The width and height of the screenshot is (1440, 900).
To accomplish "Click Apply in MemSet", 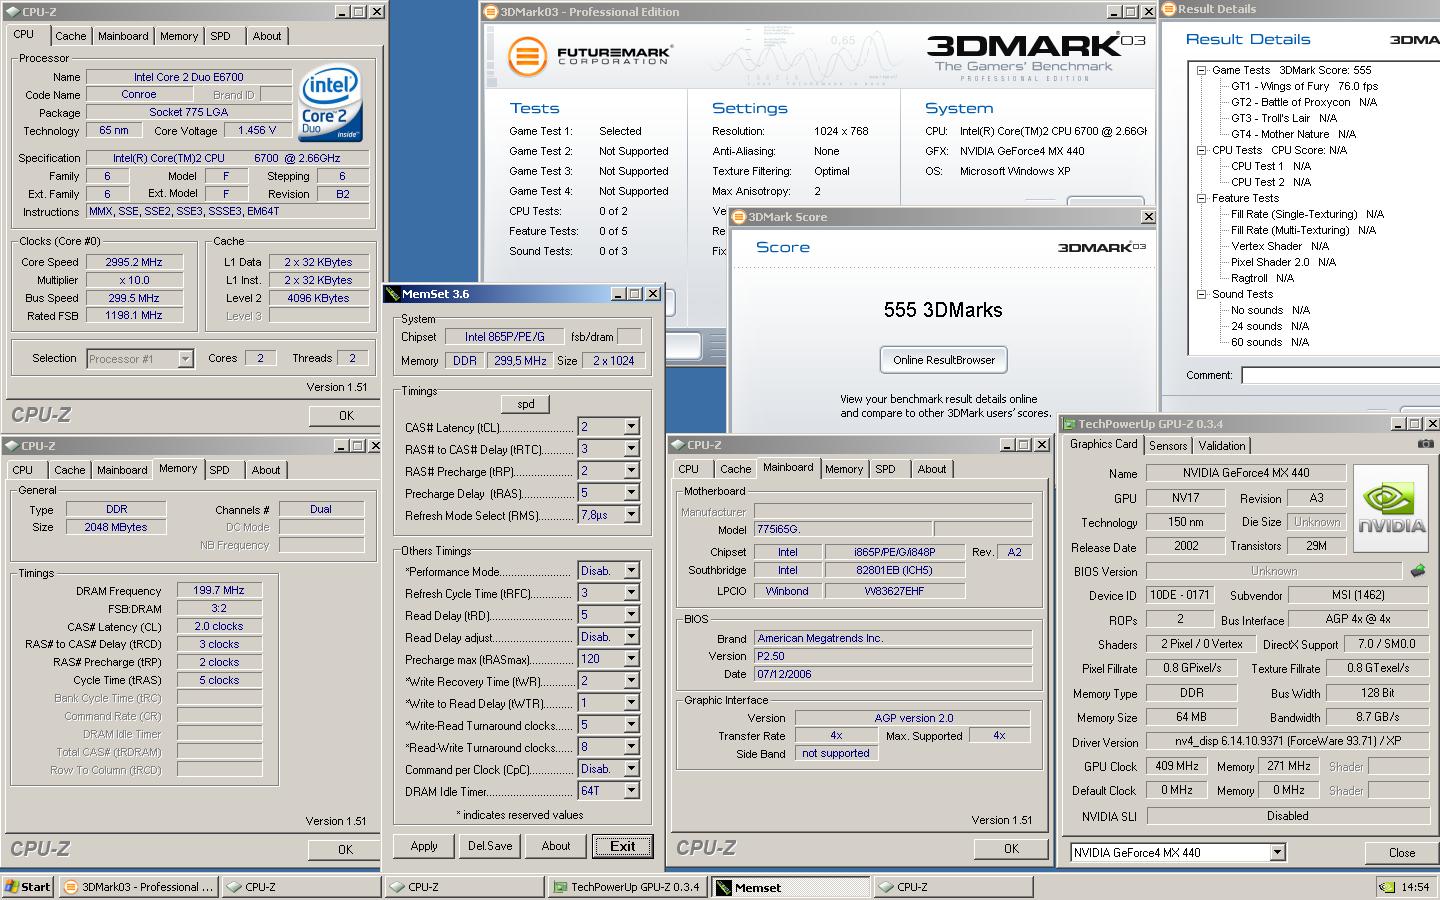I will point(424,846).
